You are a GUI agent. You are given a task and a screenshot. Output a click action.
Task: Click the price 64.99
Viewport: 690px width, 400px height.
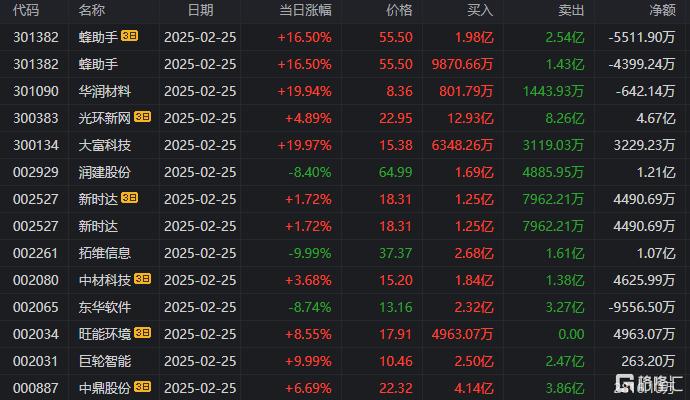click(x=396, y=172)
